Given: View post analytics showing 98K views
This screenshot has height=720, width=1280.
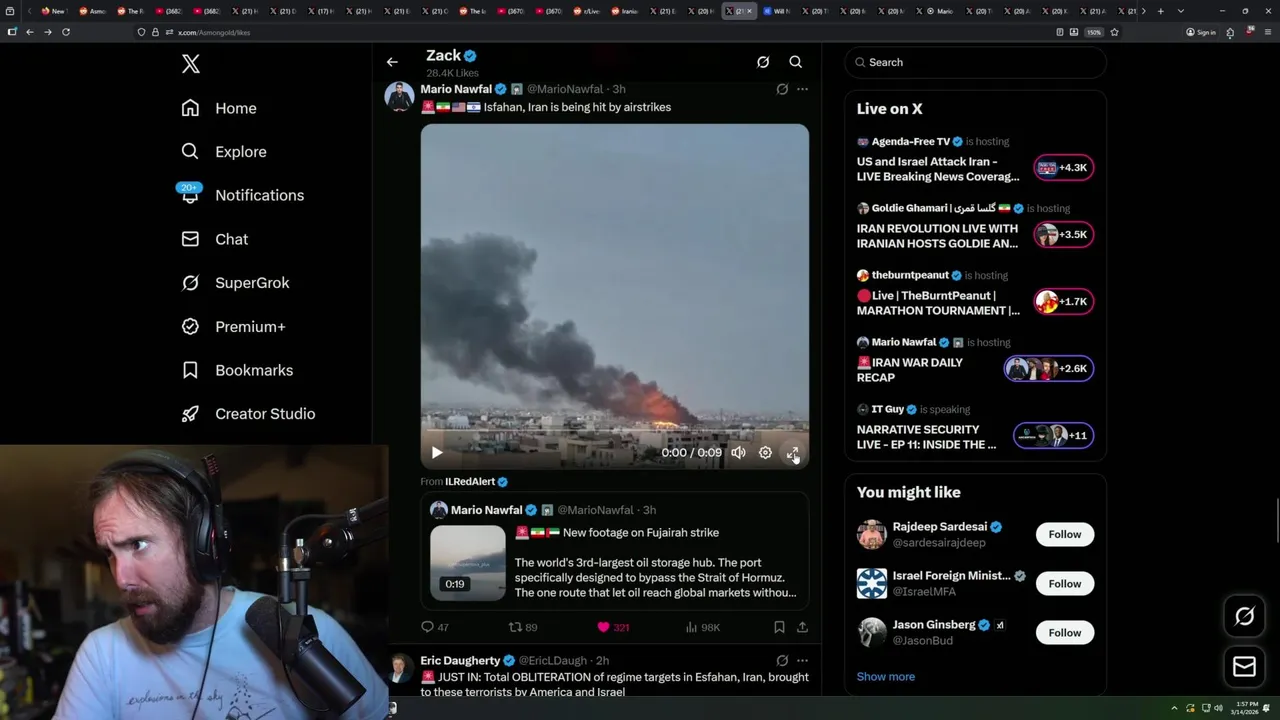Looking at the screenshot, I should pos(703,627).
